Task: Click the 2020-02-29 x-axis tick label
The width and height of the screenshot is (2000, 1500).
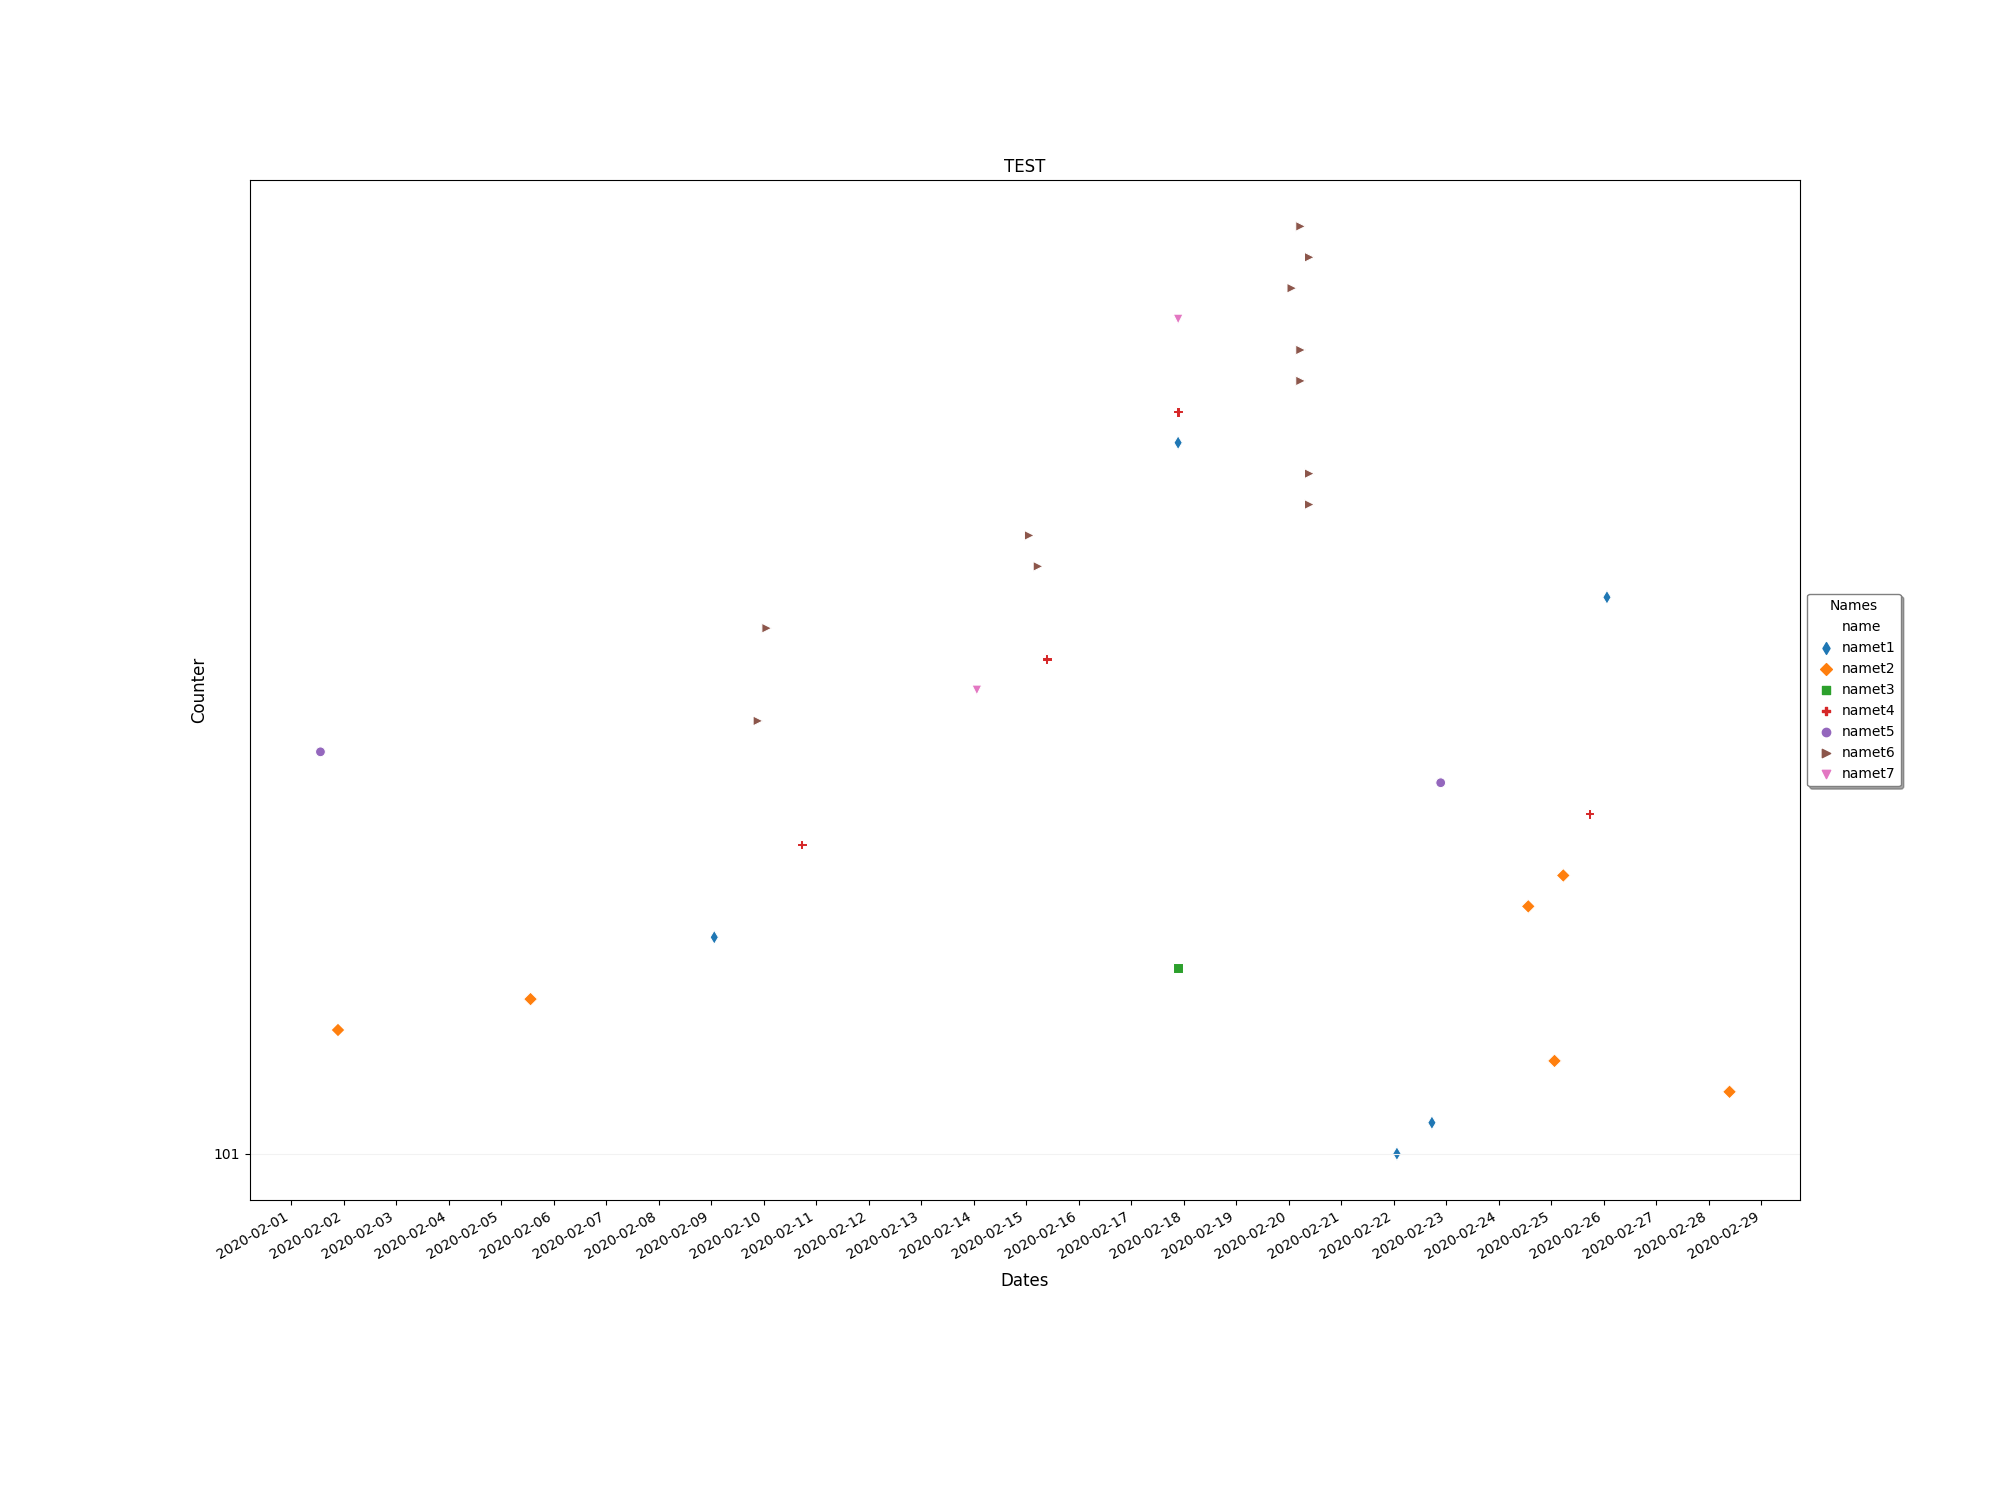Action: click(x=1723, y=1234)
